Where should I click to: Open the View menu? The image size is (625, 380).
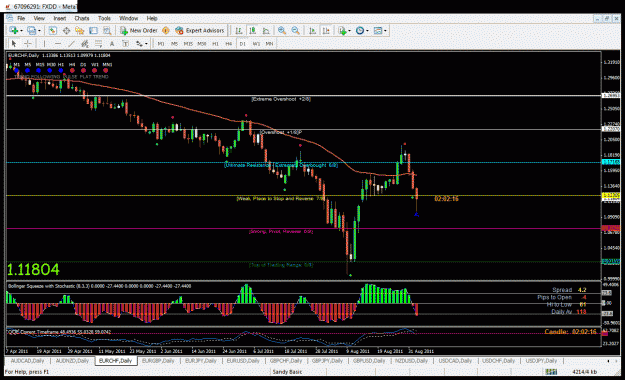pyautogui.click(x=39, y=18)
